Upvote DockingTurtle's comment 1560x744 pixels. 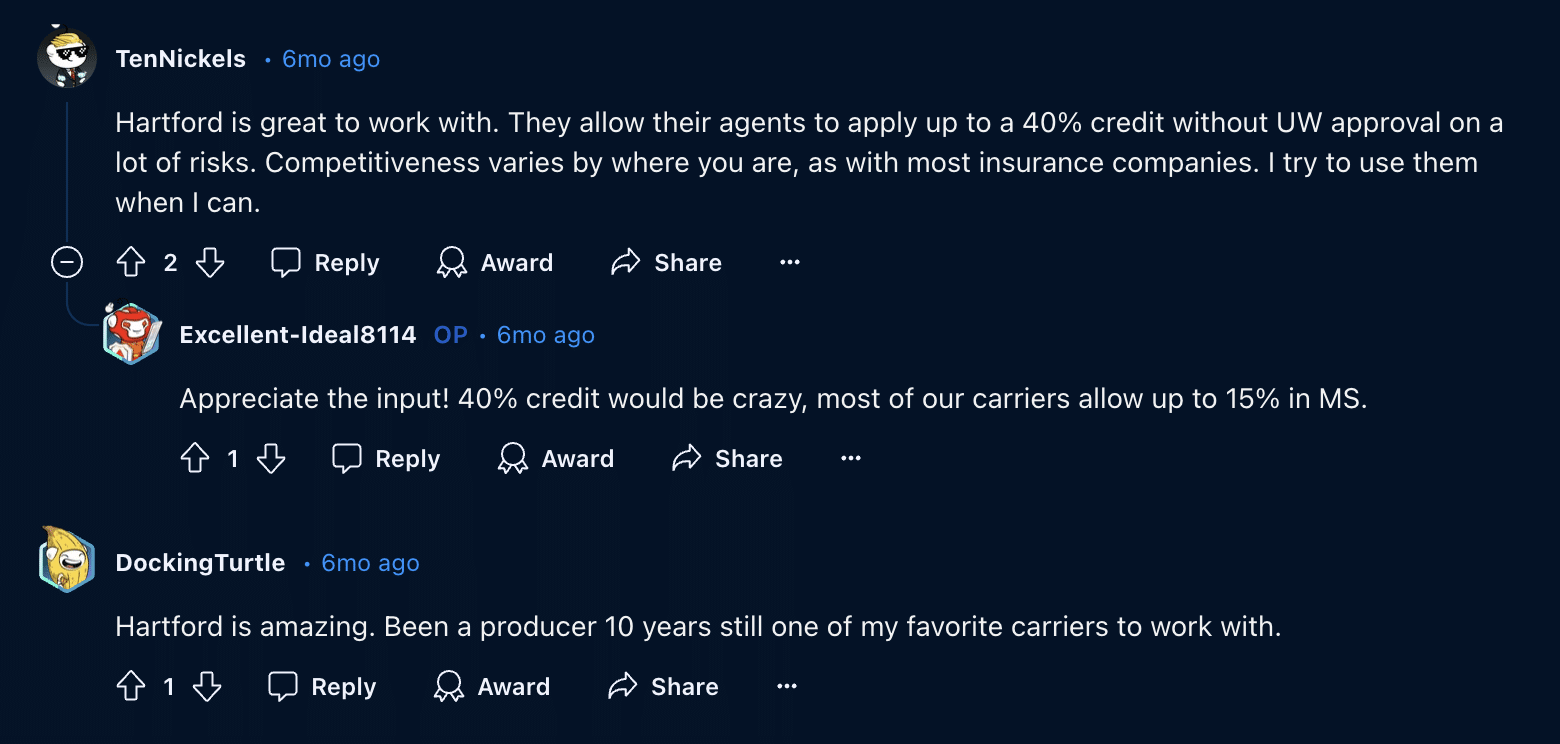click(131, 687)
